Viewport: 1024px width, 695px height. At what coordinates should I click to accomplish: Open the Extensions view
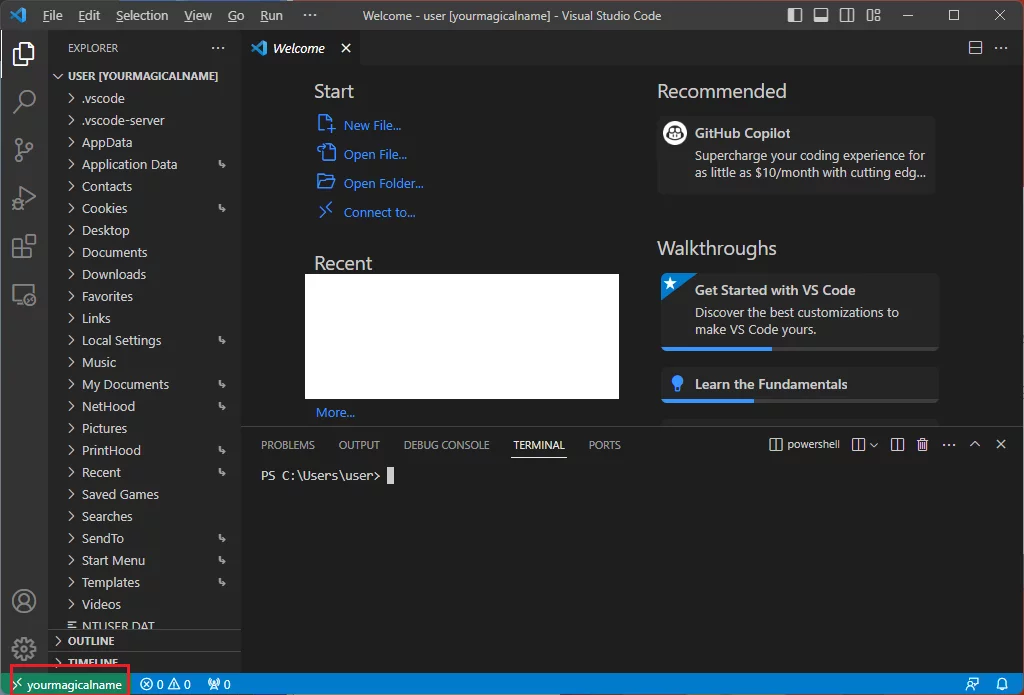24,246
